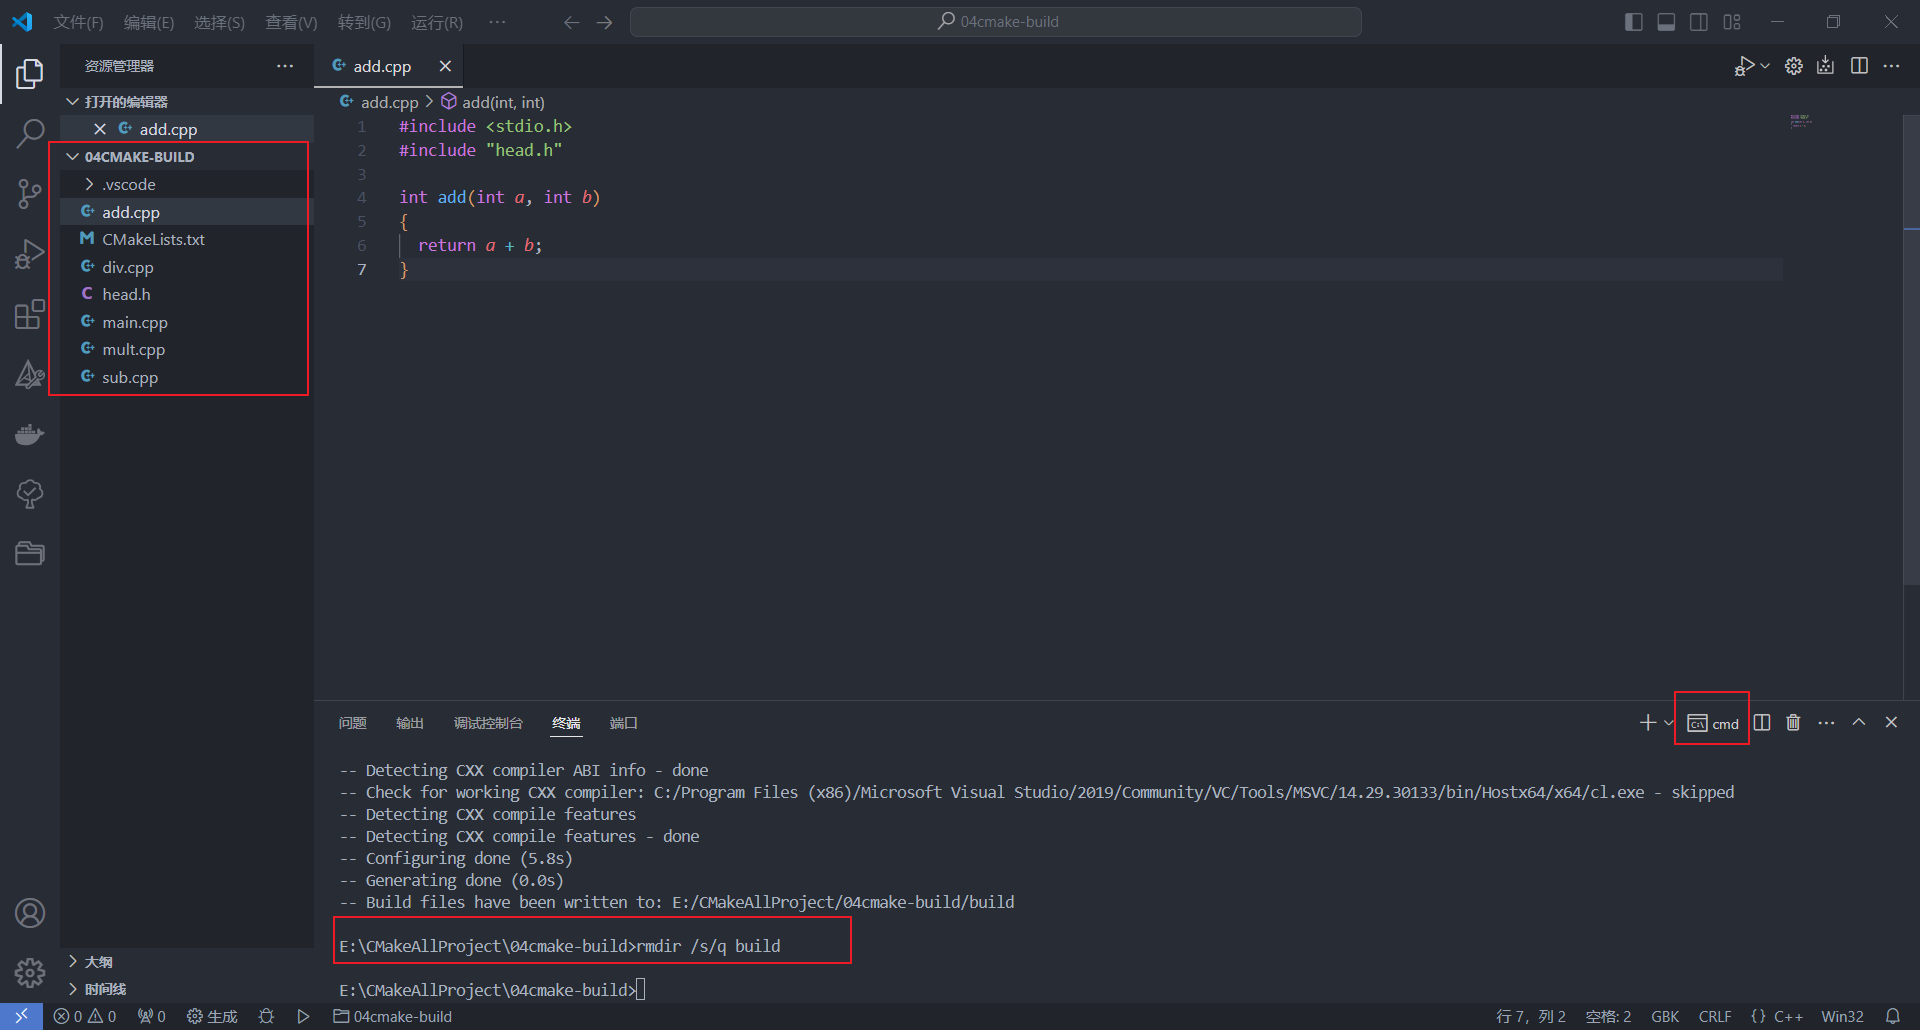Viewport: 1920px width, 1030px height.
Task: Open the Search view in activity bar
Action: (30, 133)
